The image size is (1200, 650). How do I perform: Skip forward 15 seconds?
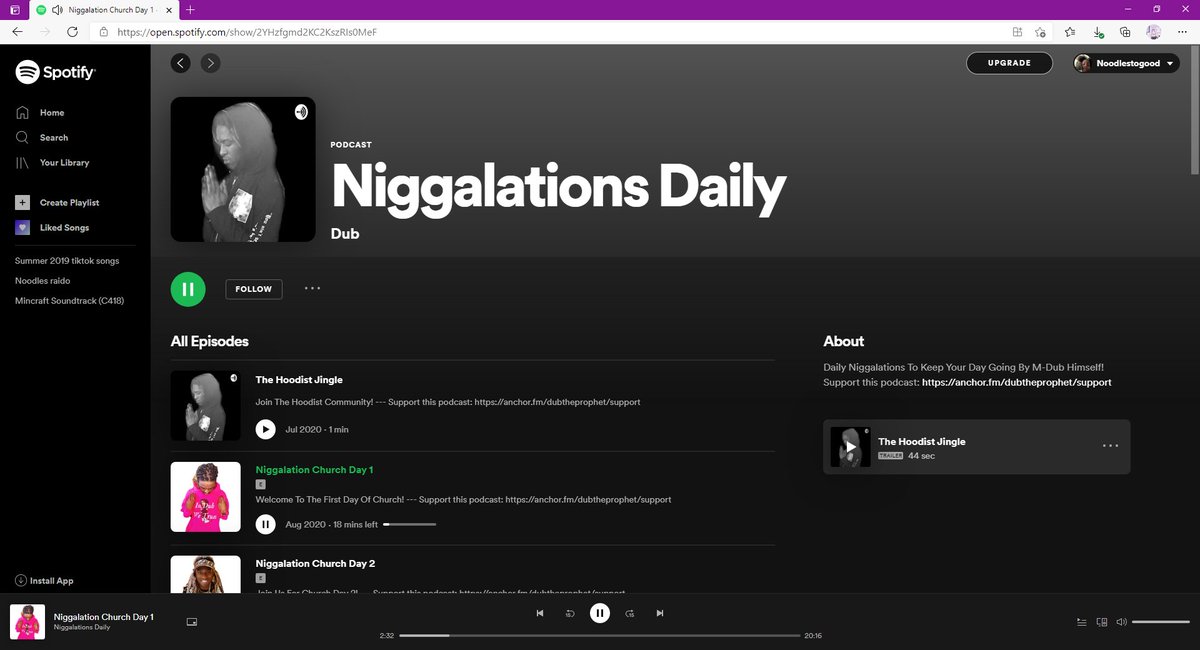tap(629, 613)
